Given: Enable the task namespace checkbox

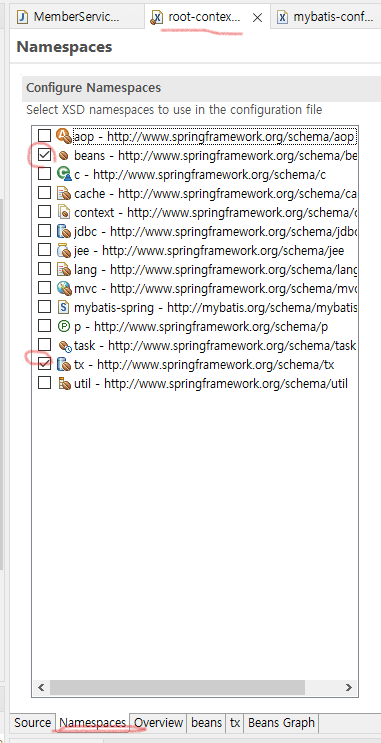Looking at the screenshot, I should coord(44,344).
